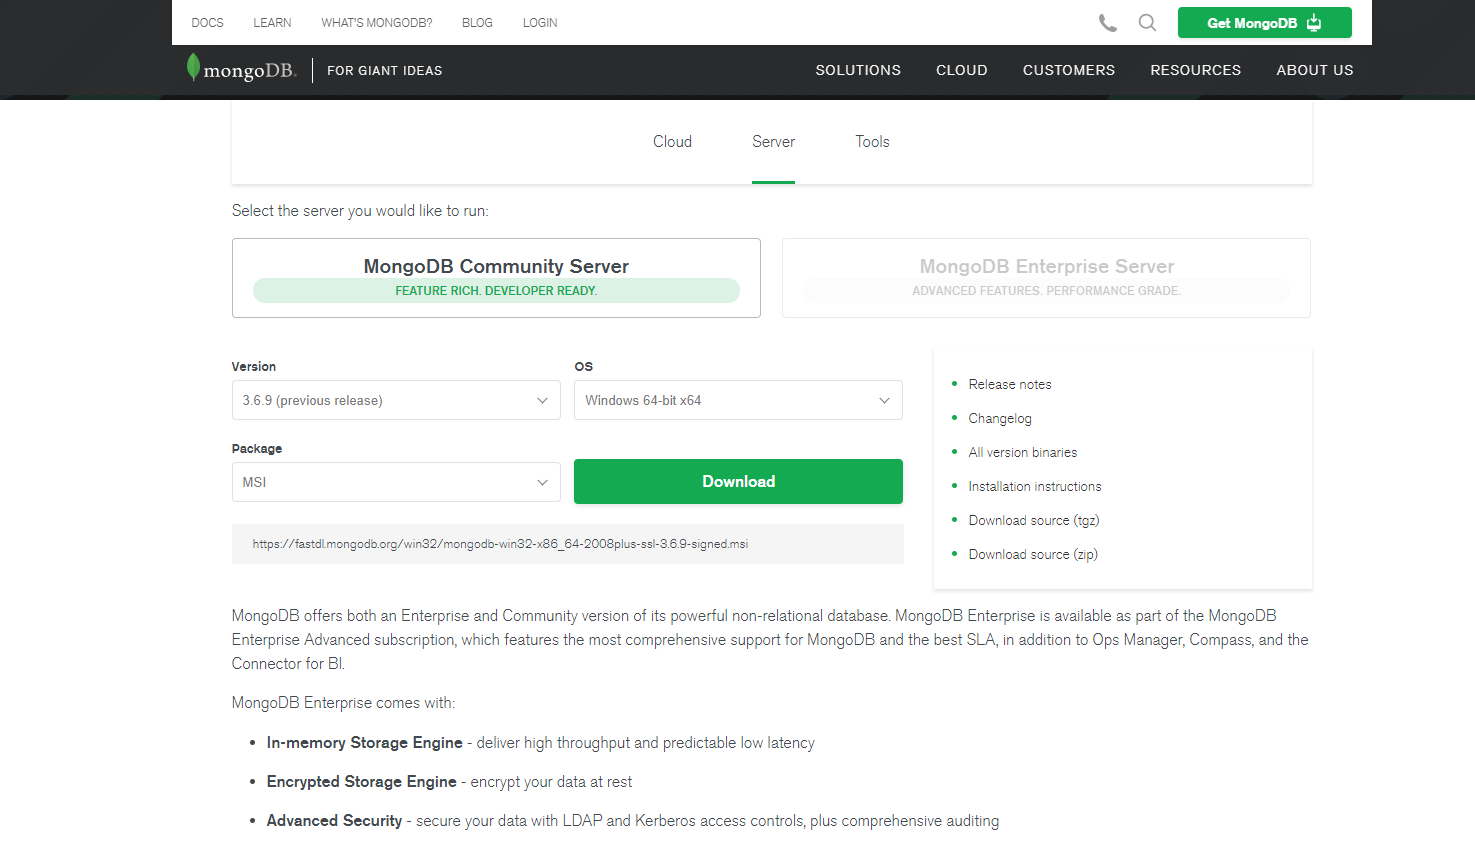This screenshot has height=861, width=1475.
Task: Click LOGIN in top bar
Action: coord(540,23)
